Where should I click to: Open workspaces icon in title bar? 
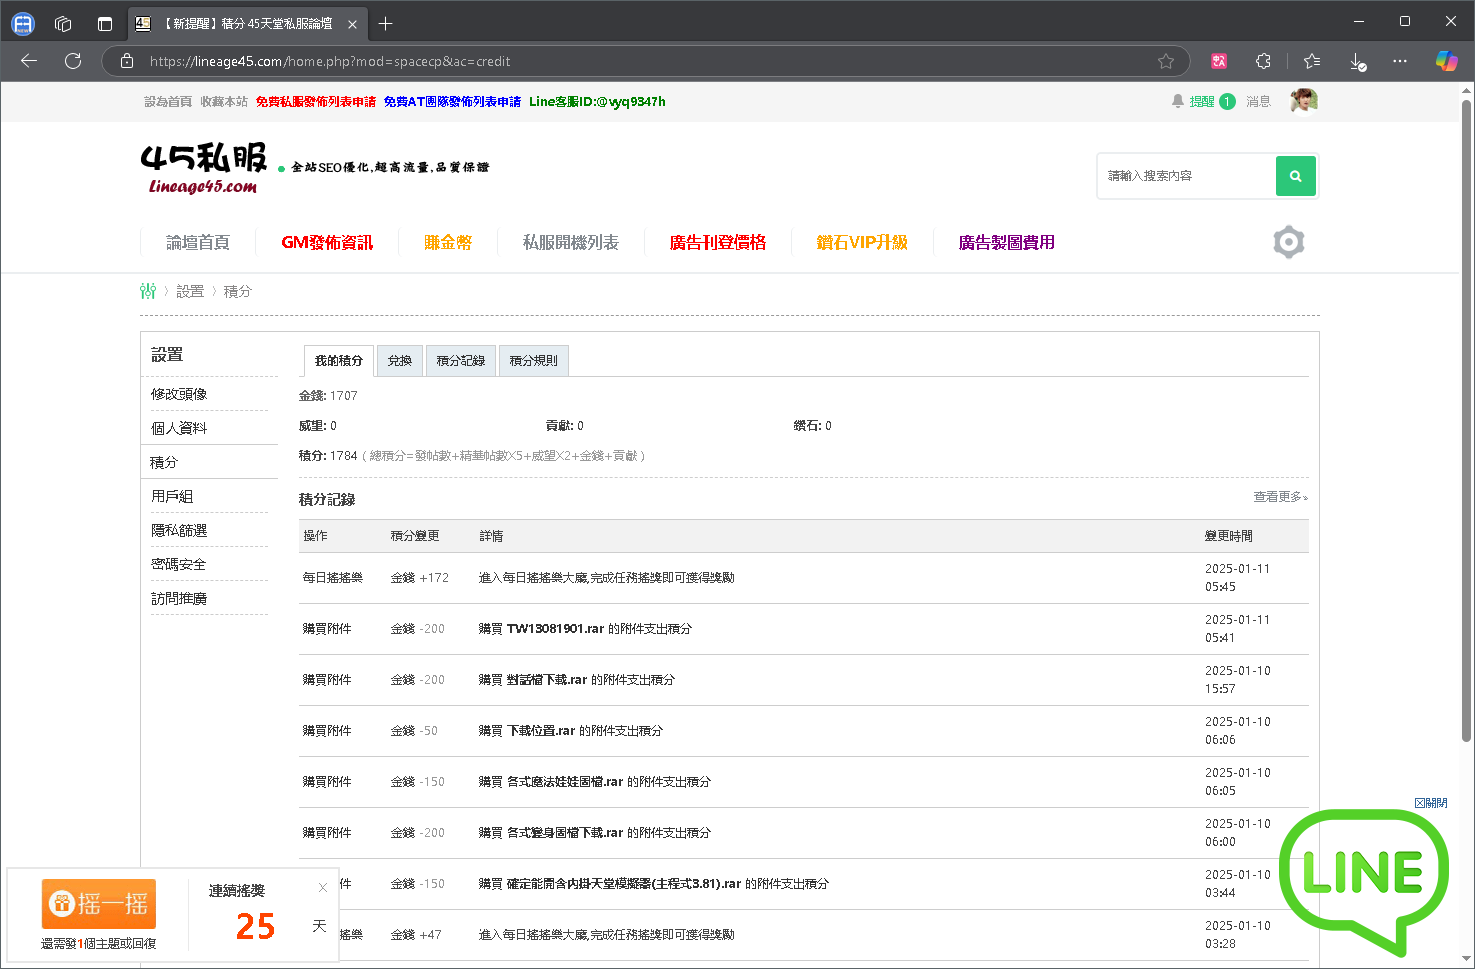click(x=63, y=23)
